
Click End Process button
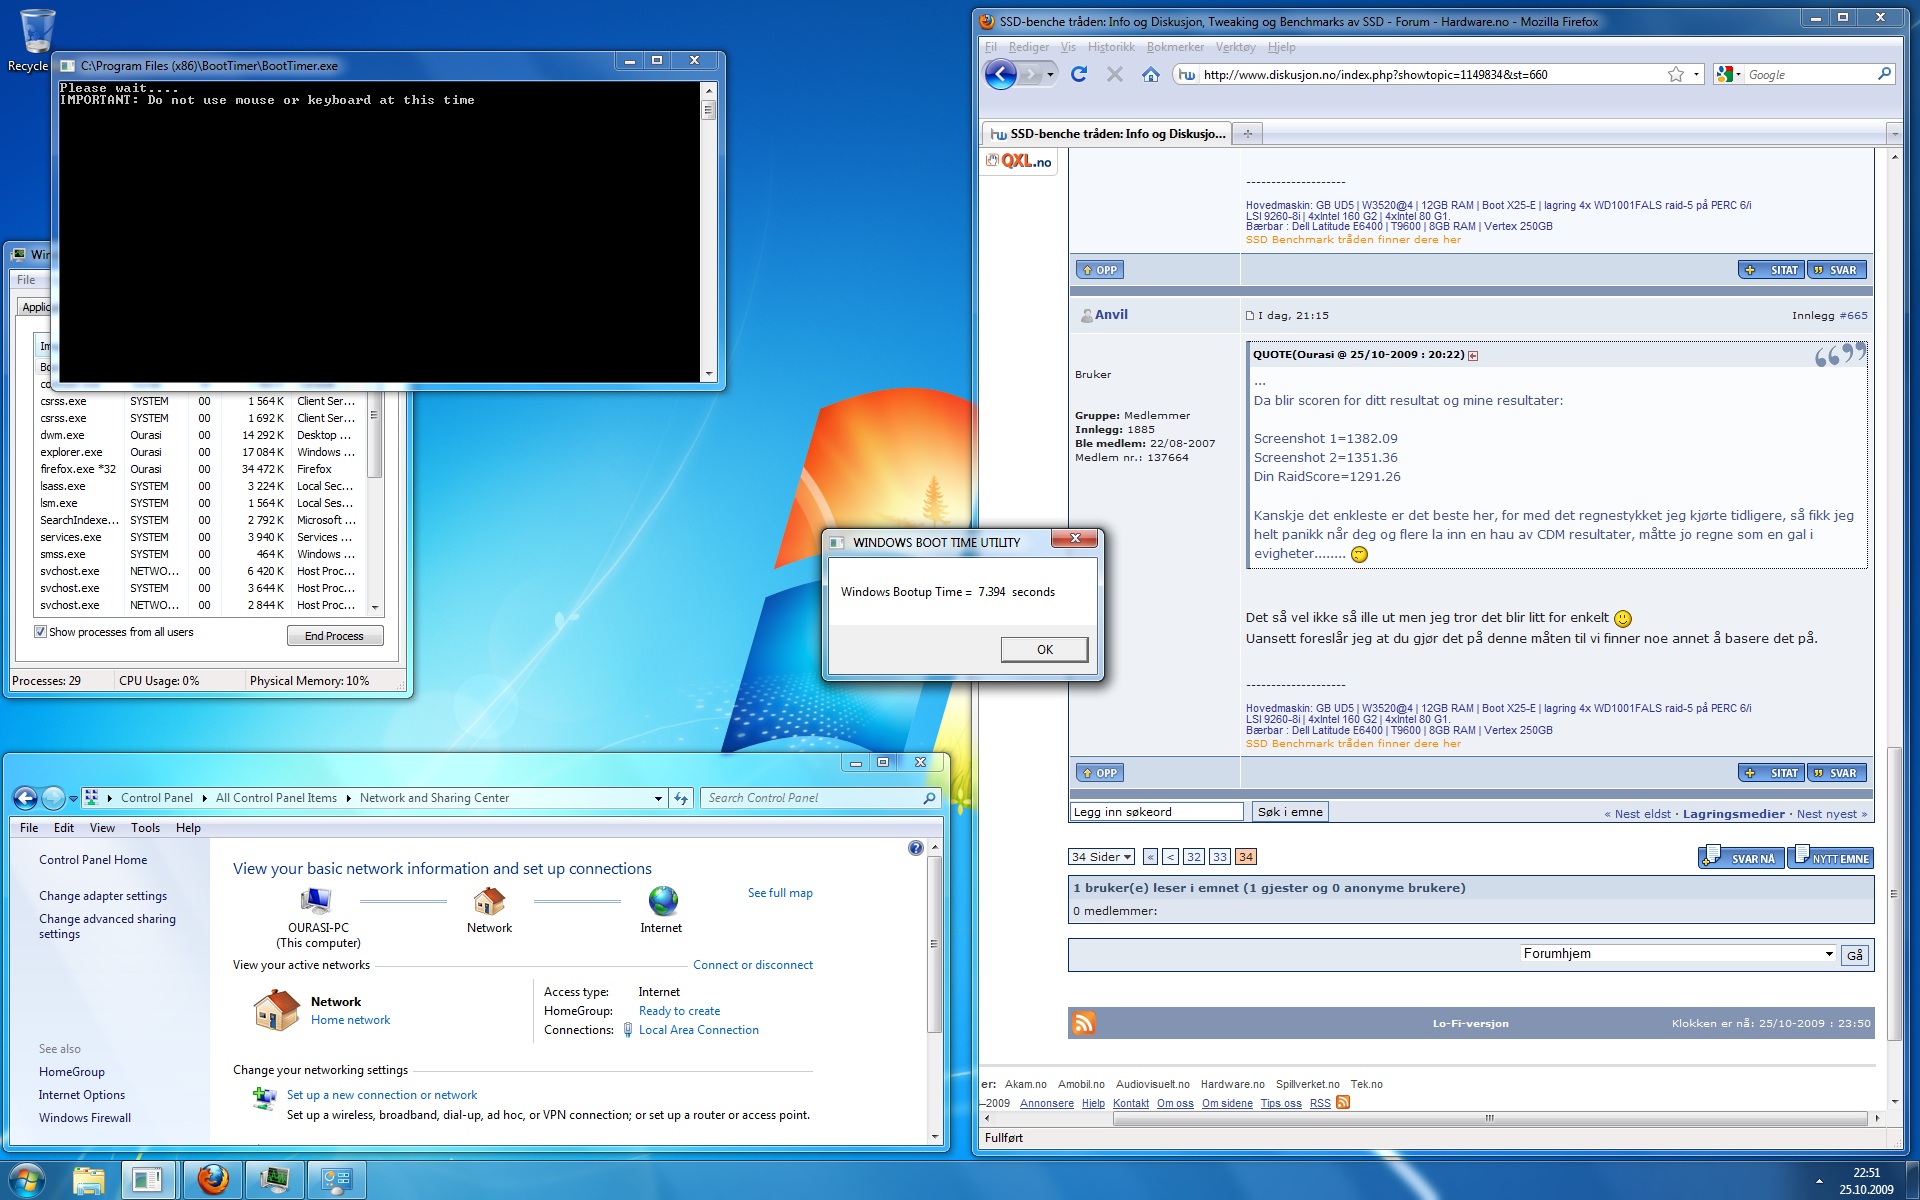click(x=335, y=636)
